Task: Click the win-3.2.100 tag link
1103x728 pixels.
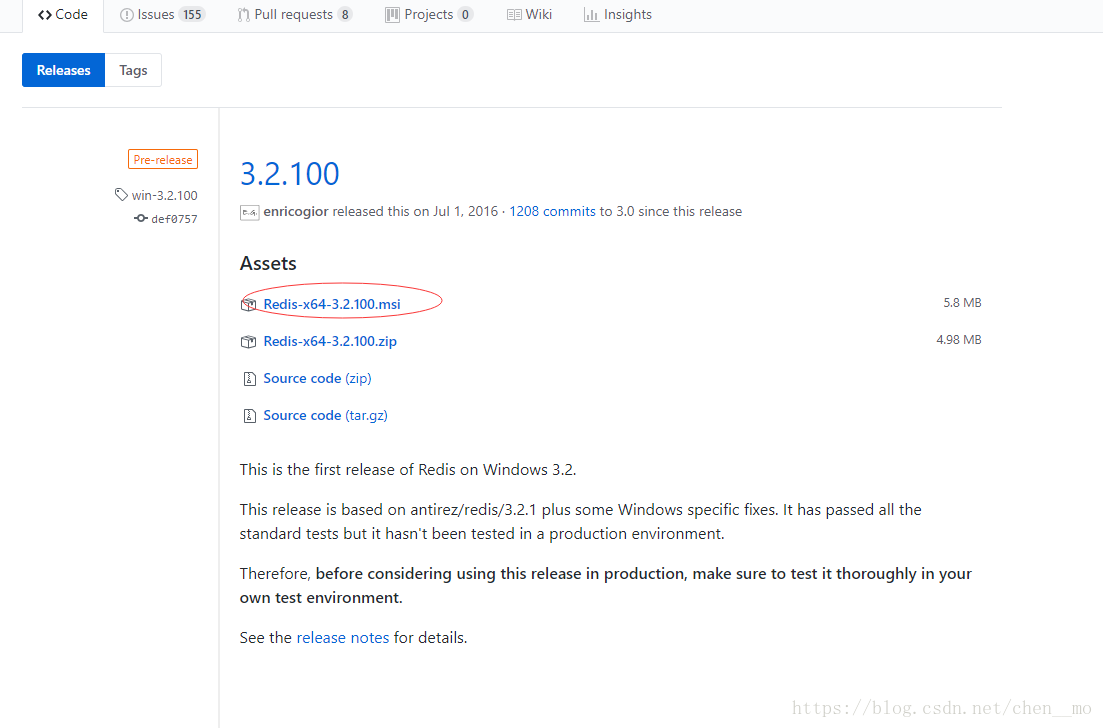Action: click(165, 196)
